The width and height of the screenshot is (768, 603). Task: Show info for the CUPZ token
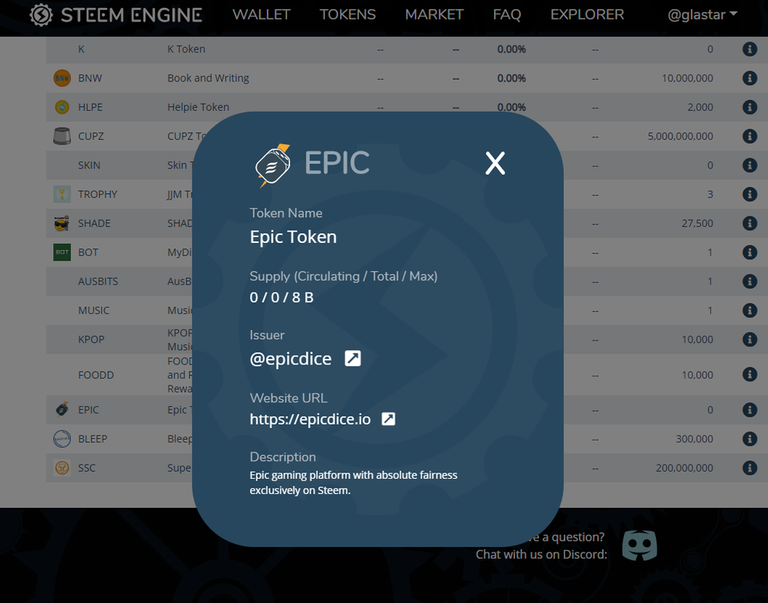click(x=749, y=136)
